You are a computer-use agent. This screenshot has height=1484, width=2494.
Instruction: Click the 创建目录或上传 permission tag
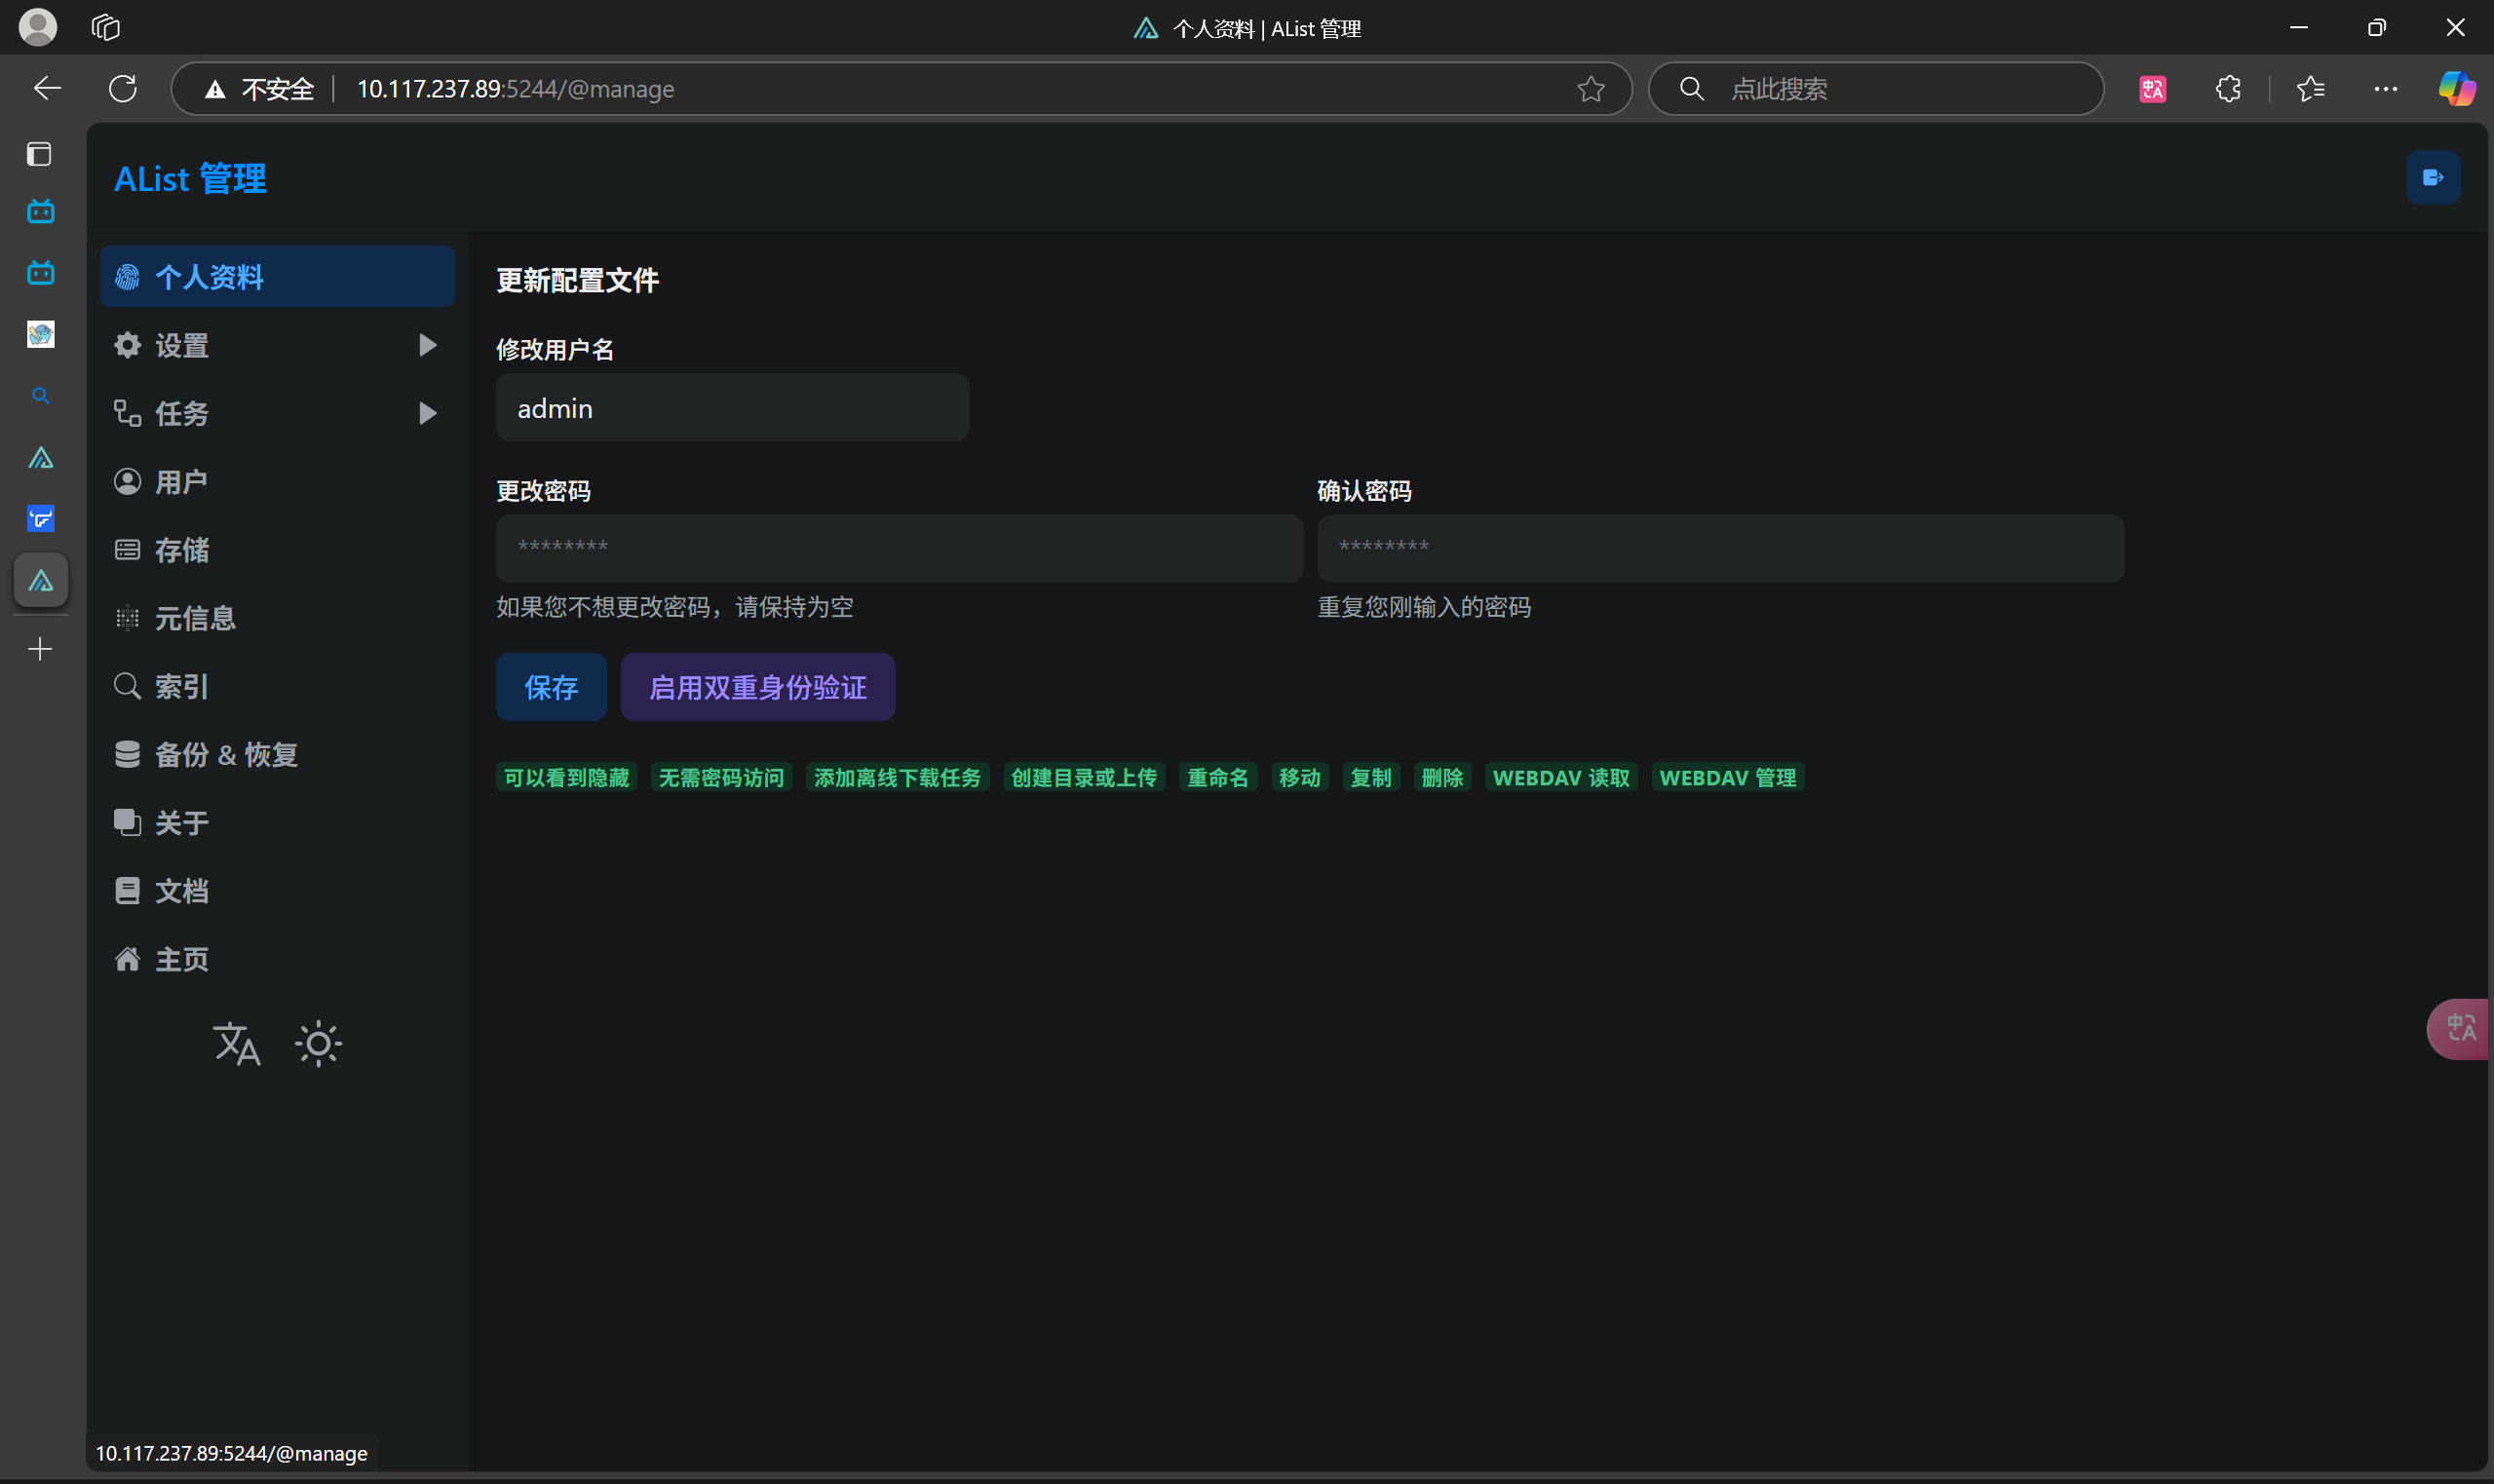(x=1084, y=777)
